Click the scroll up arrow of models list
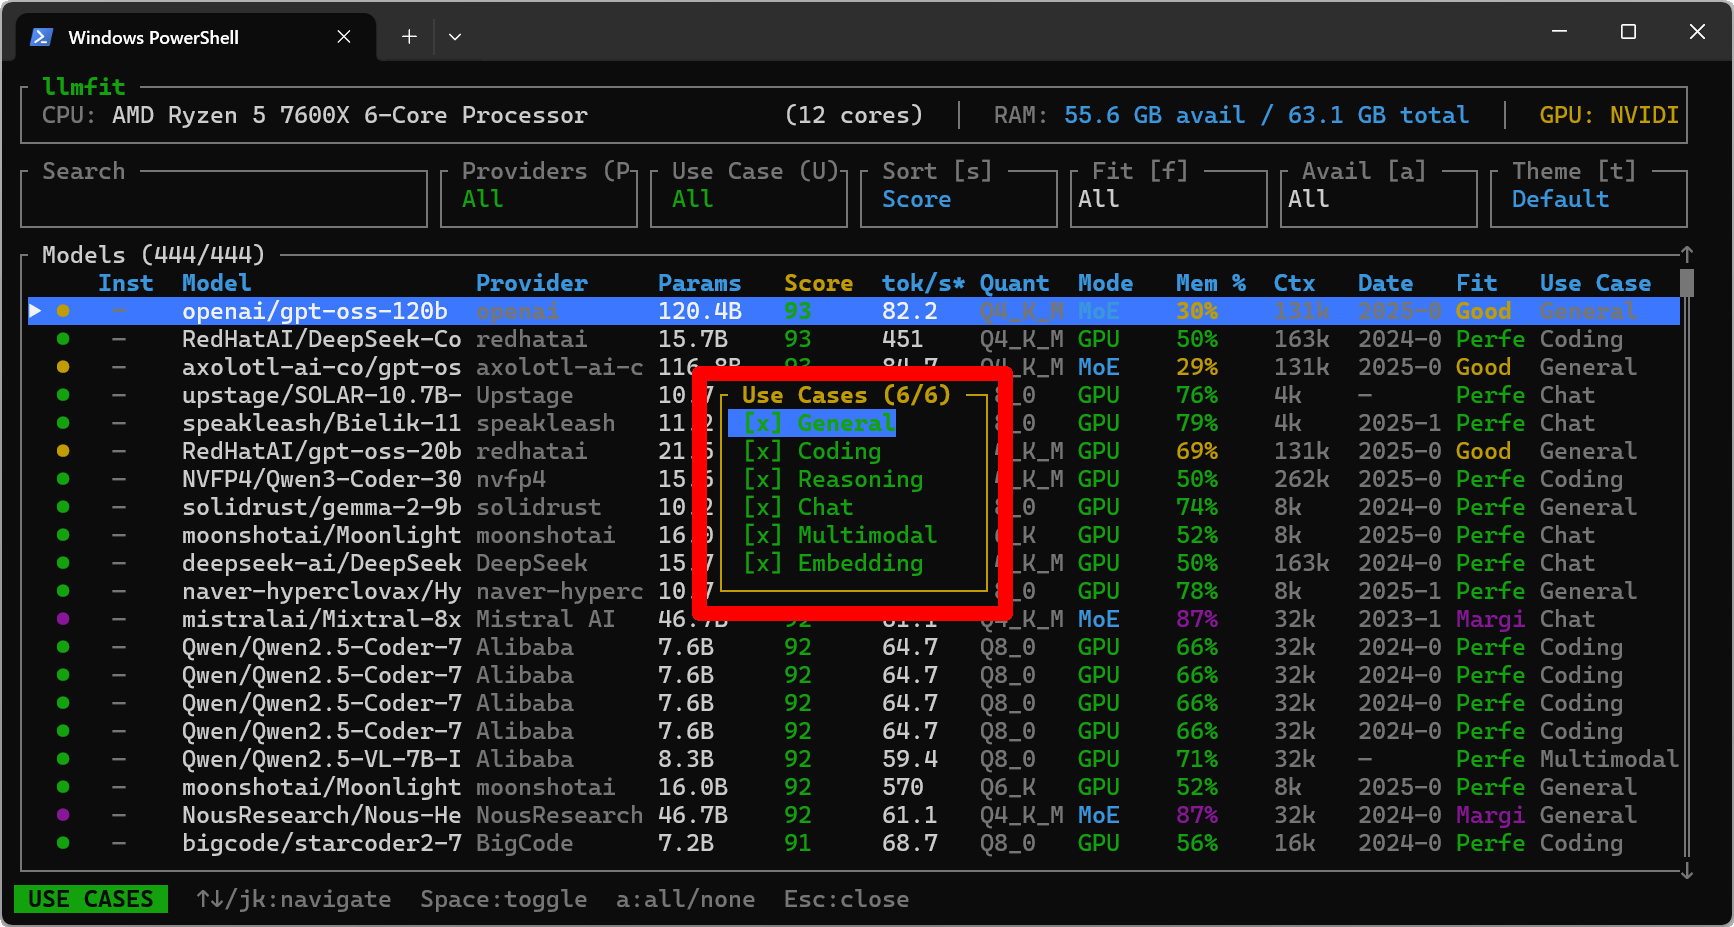The height and width of the screenshot is (927, 1734). point(1686,255)
